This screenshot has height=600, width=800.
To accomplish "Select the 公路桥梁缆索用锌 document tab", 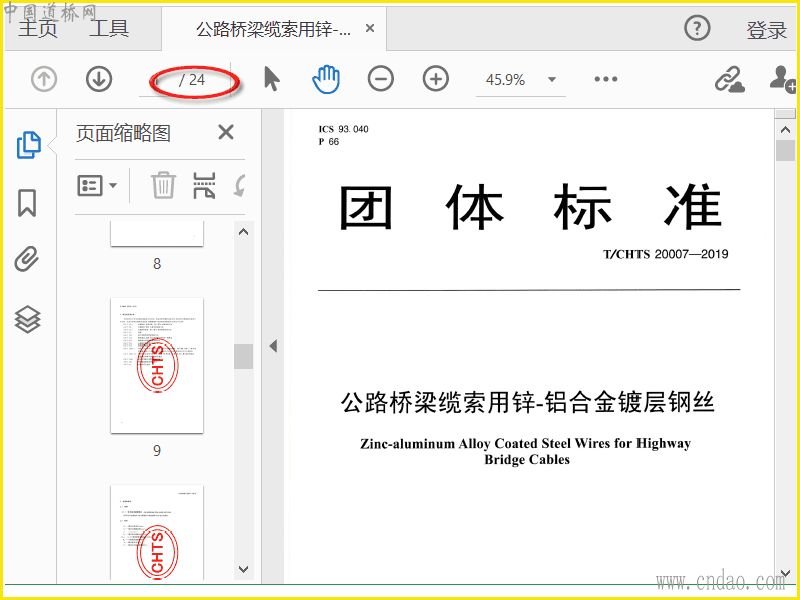I will point(273,30).
